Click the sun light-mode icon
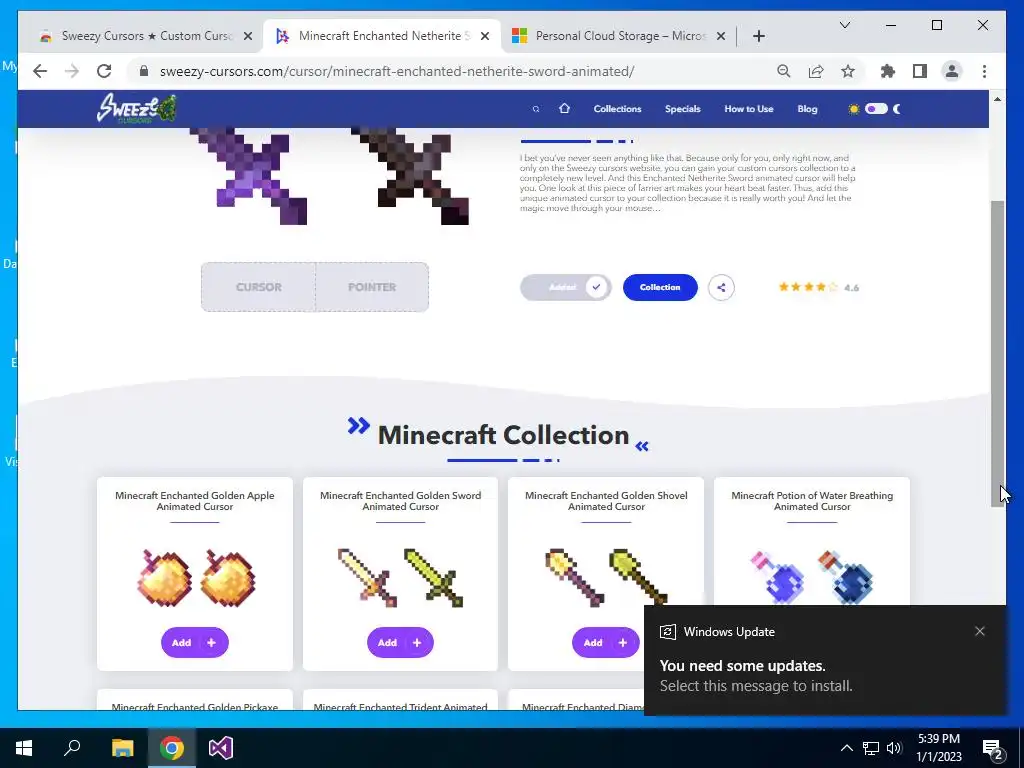Image resolution: width=1024 pixels, height=768 pixels. point(853,109)
